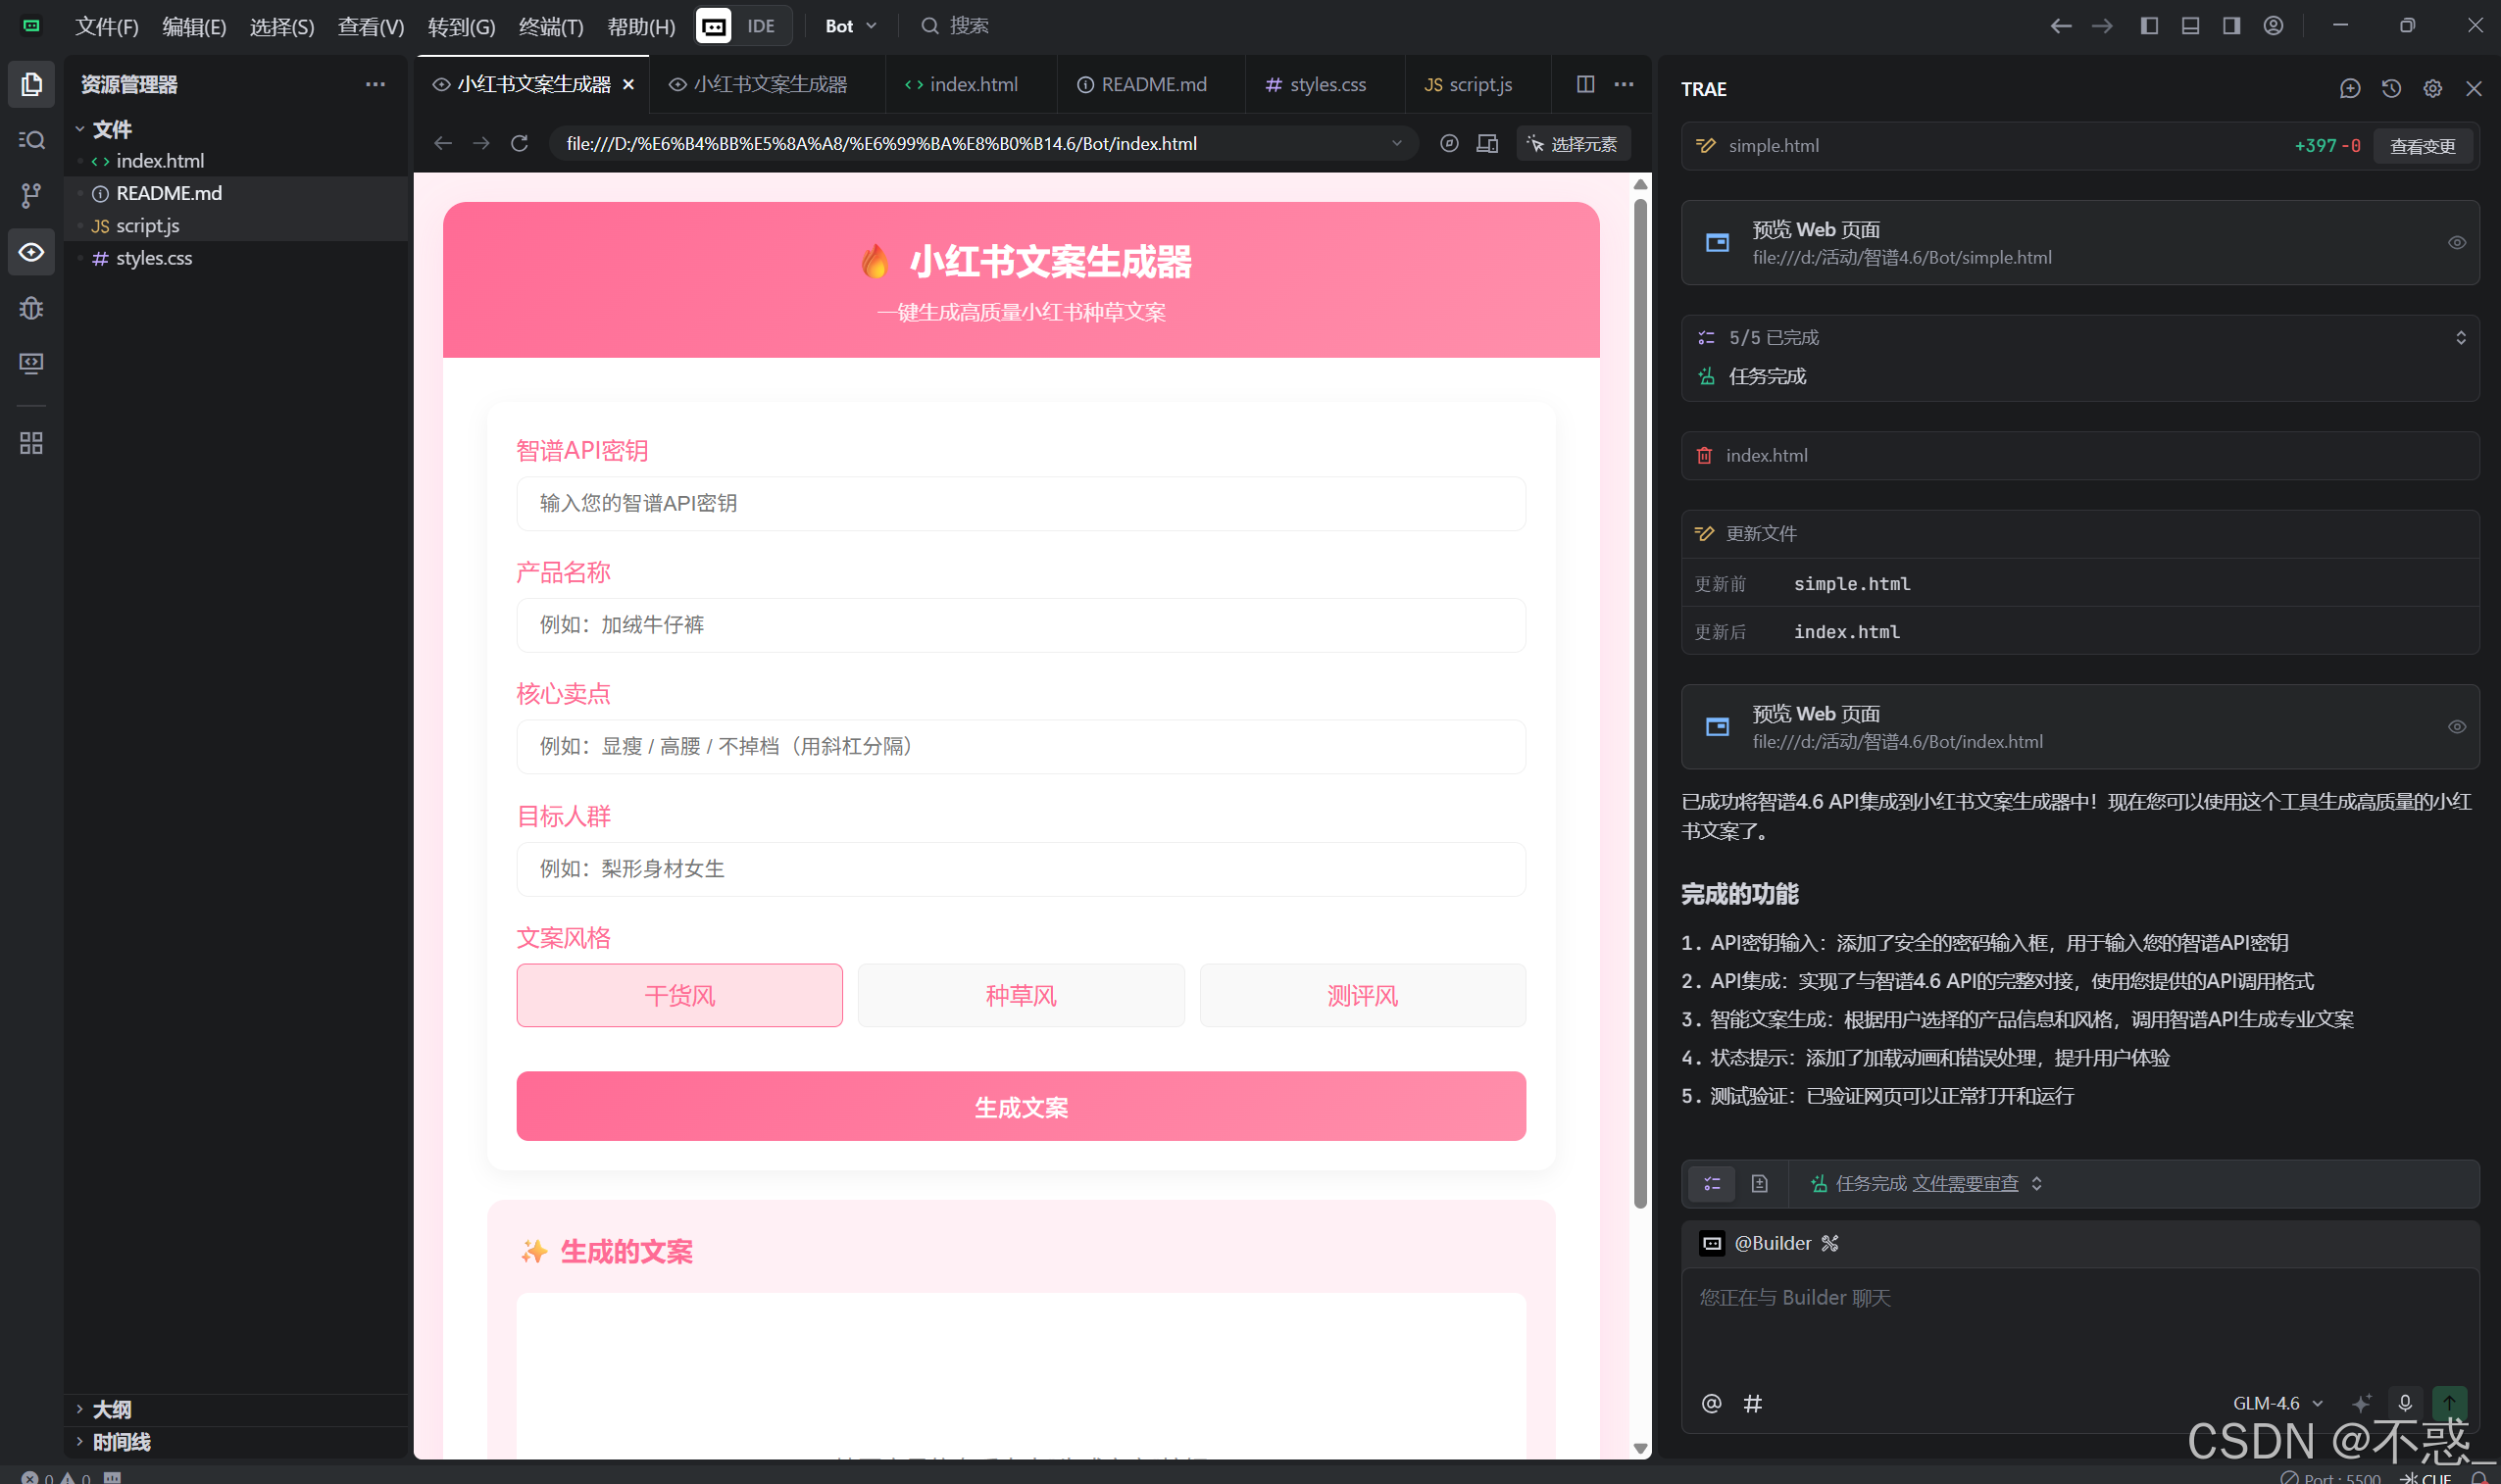Click the 智谱API密钥 input field
Screen dimensions: 2501x1484
click(1020, 503)
